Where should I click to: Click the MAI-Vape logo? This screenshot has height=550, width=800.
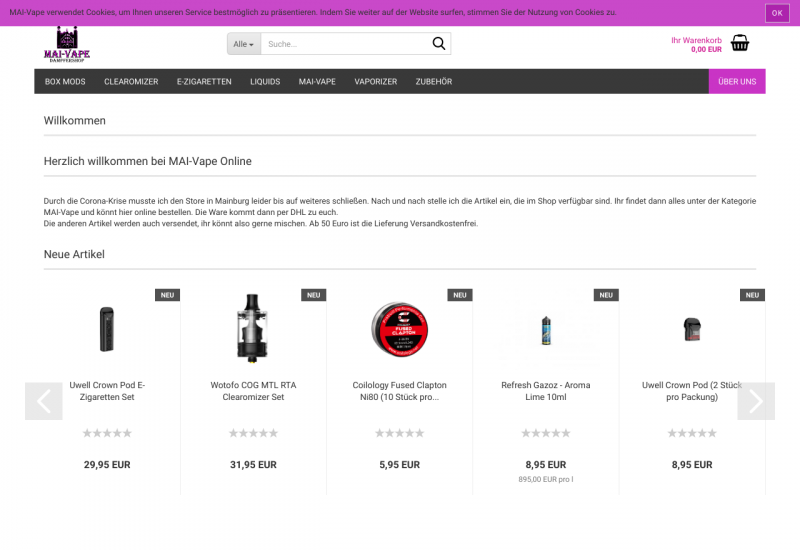pos(67,45)
